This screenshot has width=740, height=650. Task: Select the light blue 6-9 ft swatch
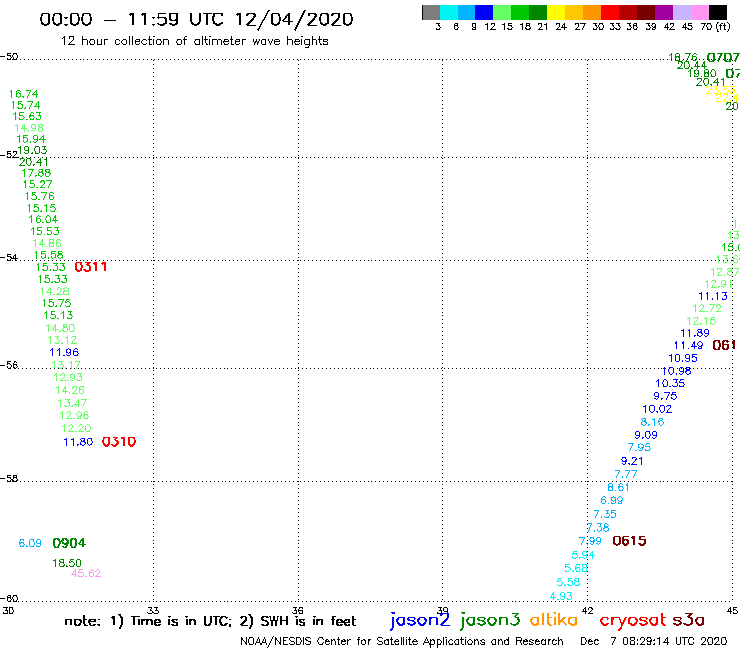466,12
